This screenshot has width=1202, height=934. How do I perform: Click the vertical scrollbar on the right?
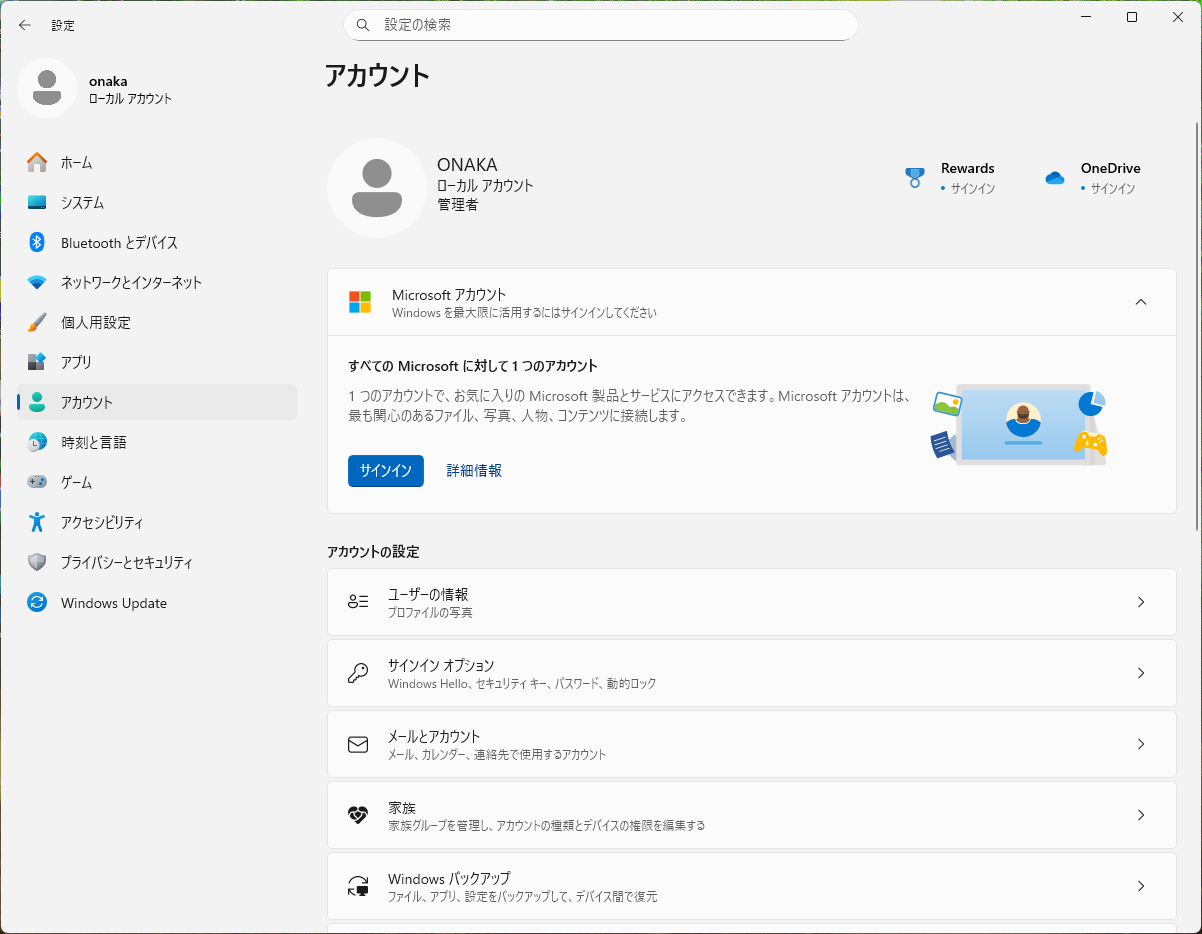click(1196, 325)
